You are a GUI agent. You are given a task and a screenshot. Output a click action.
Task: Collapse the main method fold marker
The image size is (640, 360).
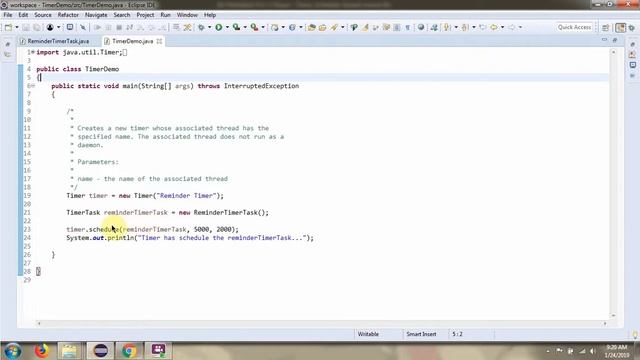pos(33,86)
